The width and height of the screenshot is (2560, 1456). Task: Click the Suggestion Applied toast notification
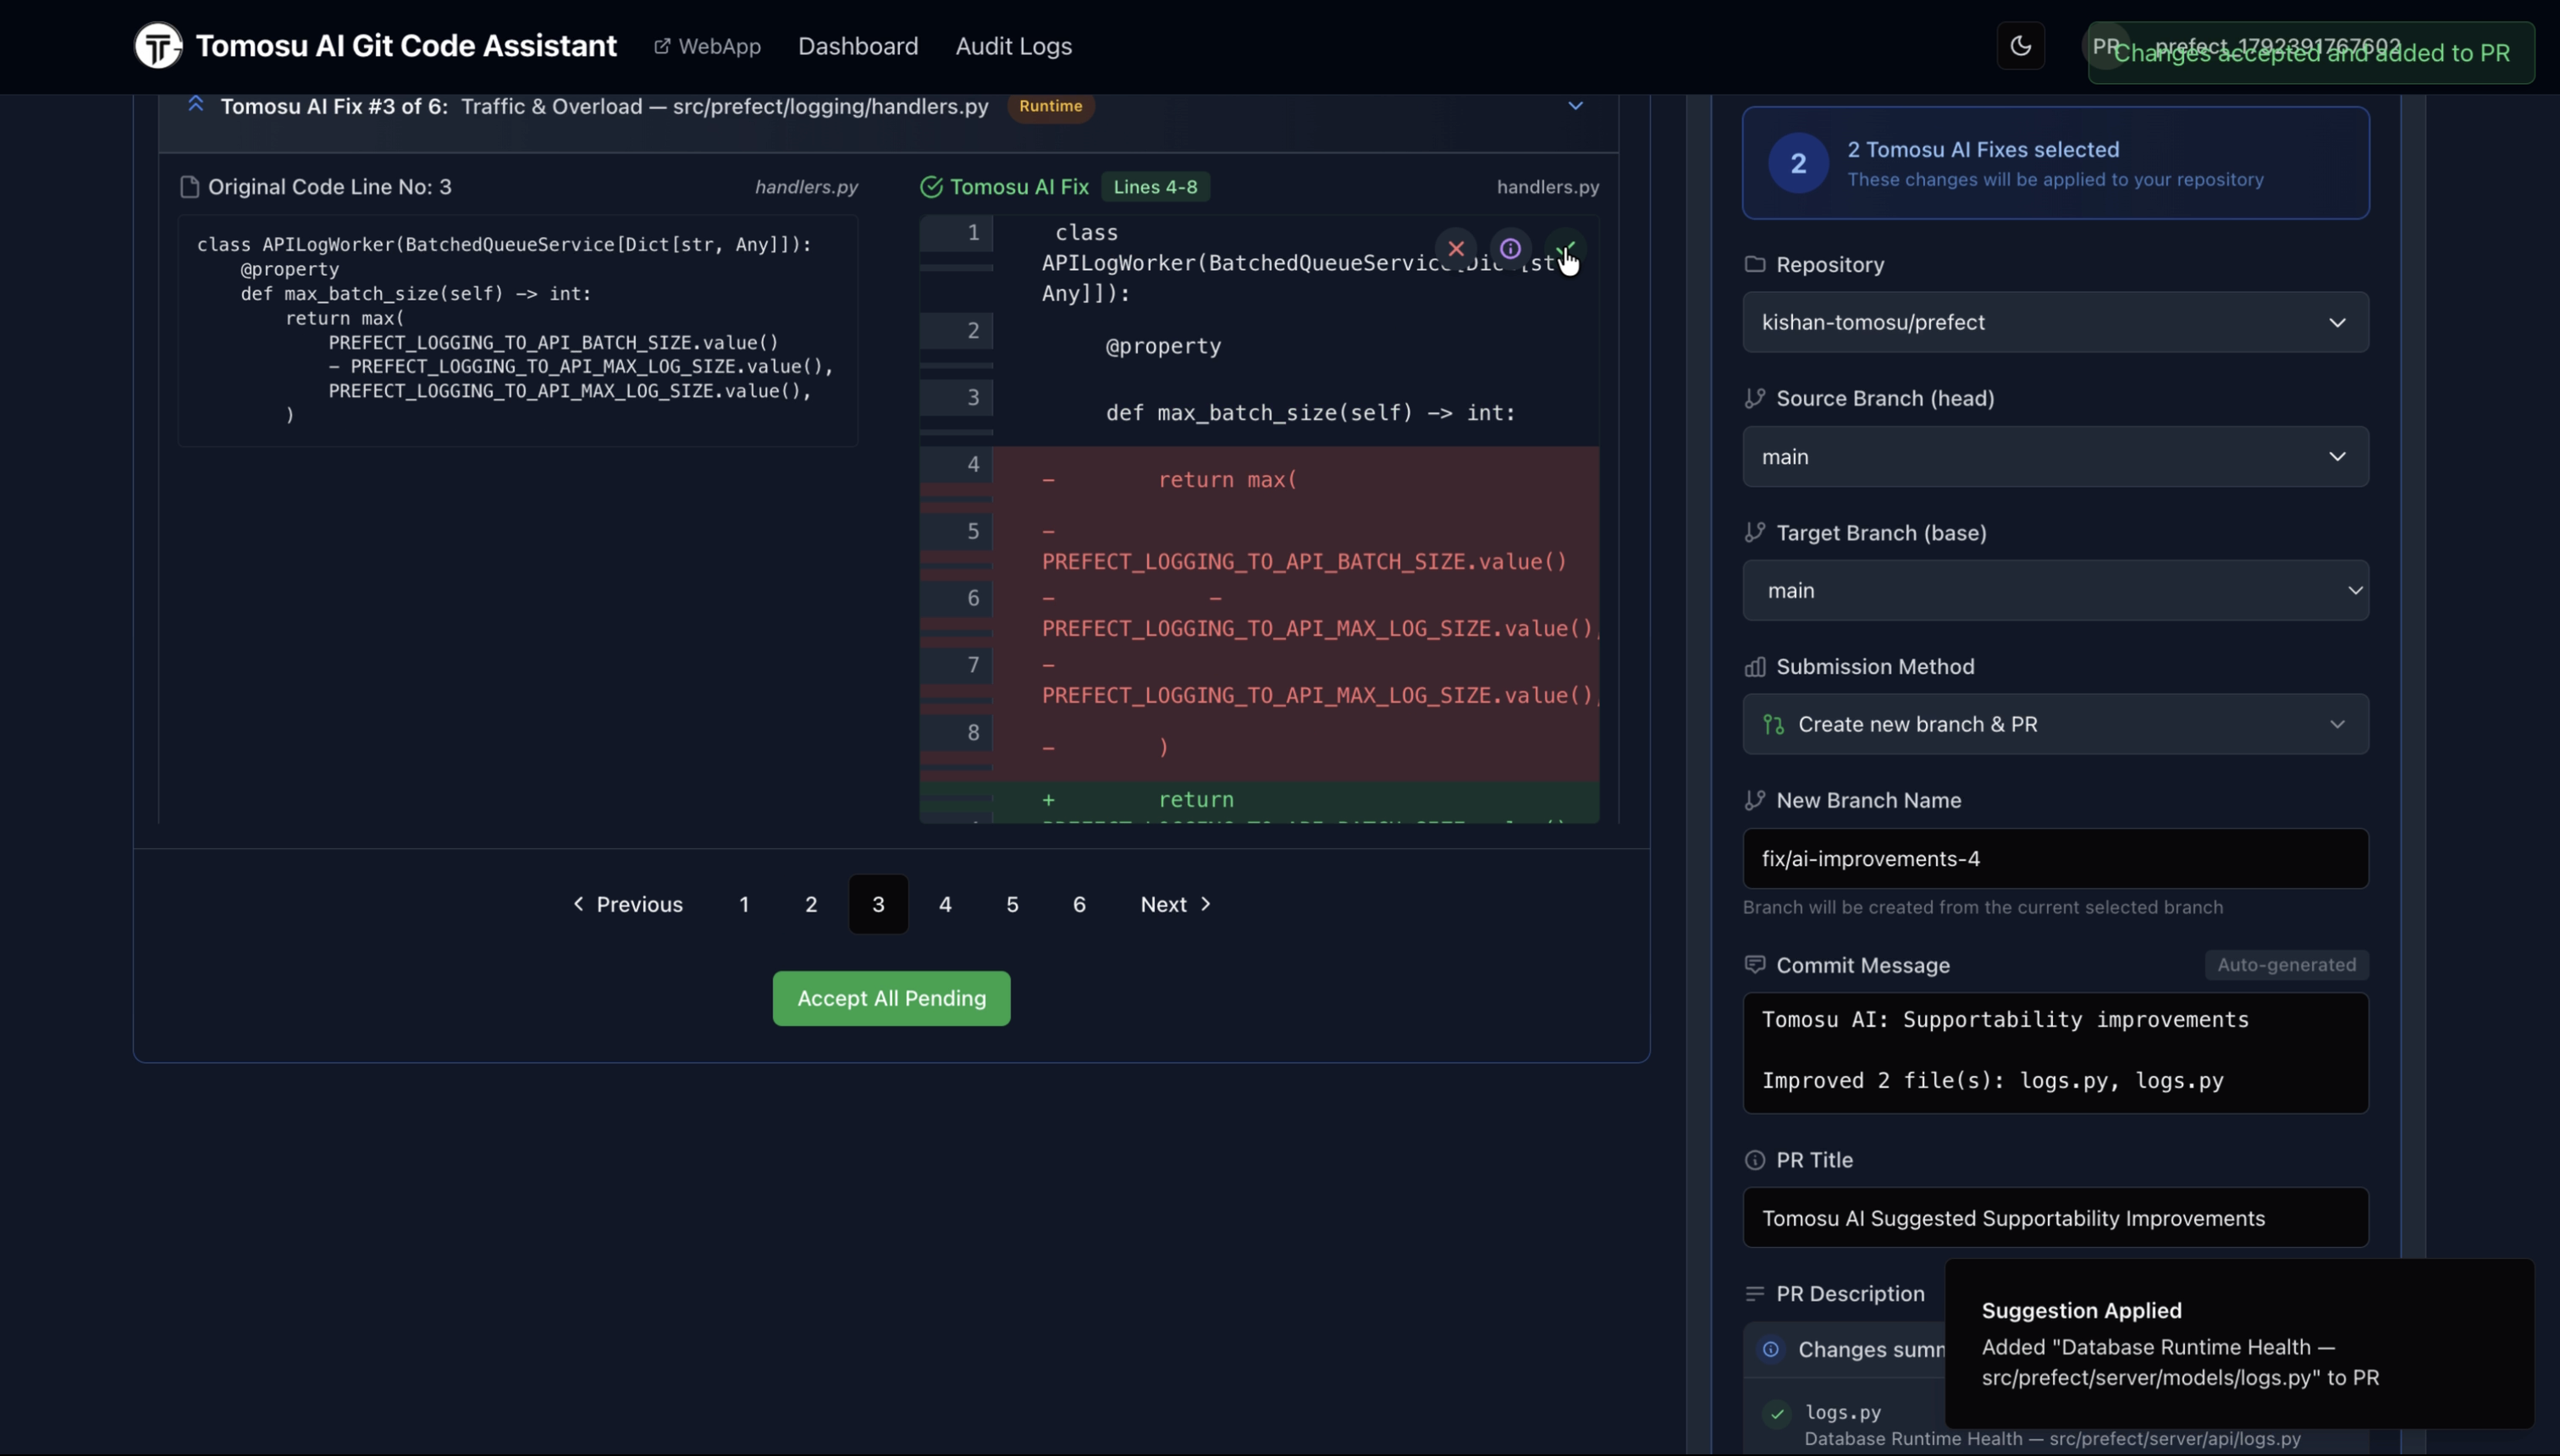(x=2240, y=1344)
